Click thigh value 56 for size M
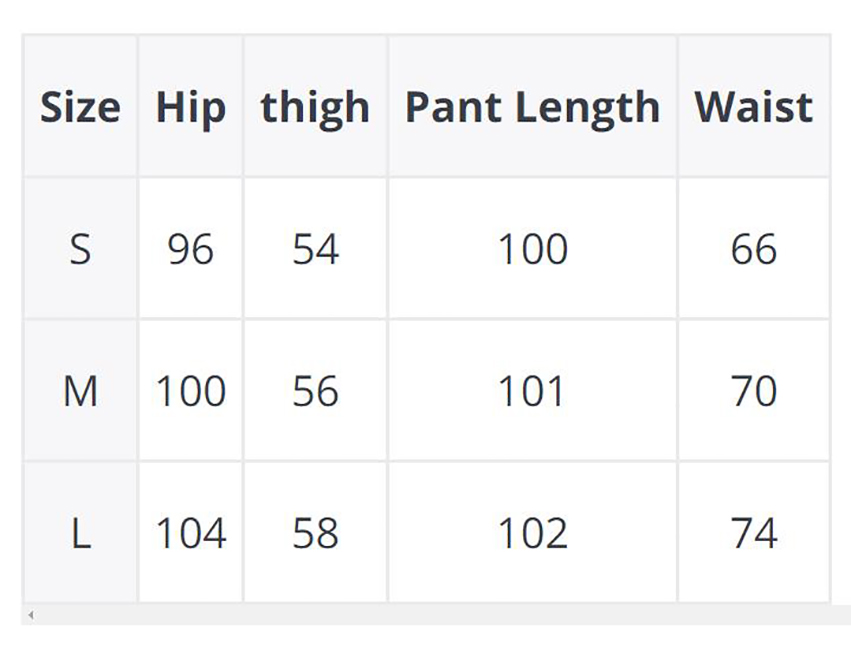 pyautogui.click(x=315, y=391)
